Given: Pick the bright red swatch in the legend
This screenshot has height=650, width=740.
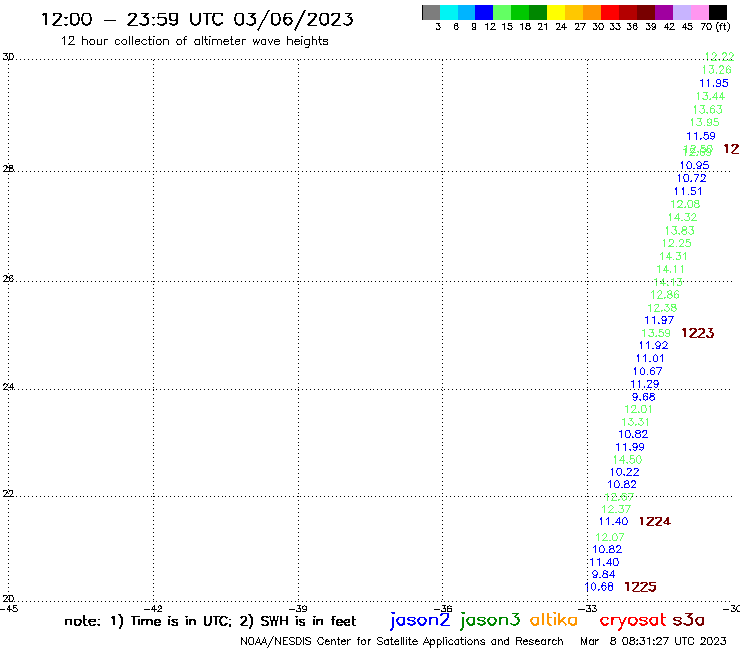Looking at the screenshot, I should pyautogui.click(x=610, y=12).
